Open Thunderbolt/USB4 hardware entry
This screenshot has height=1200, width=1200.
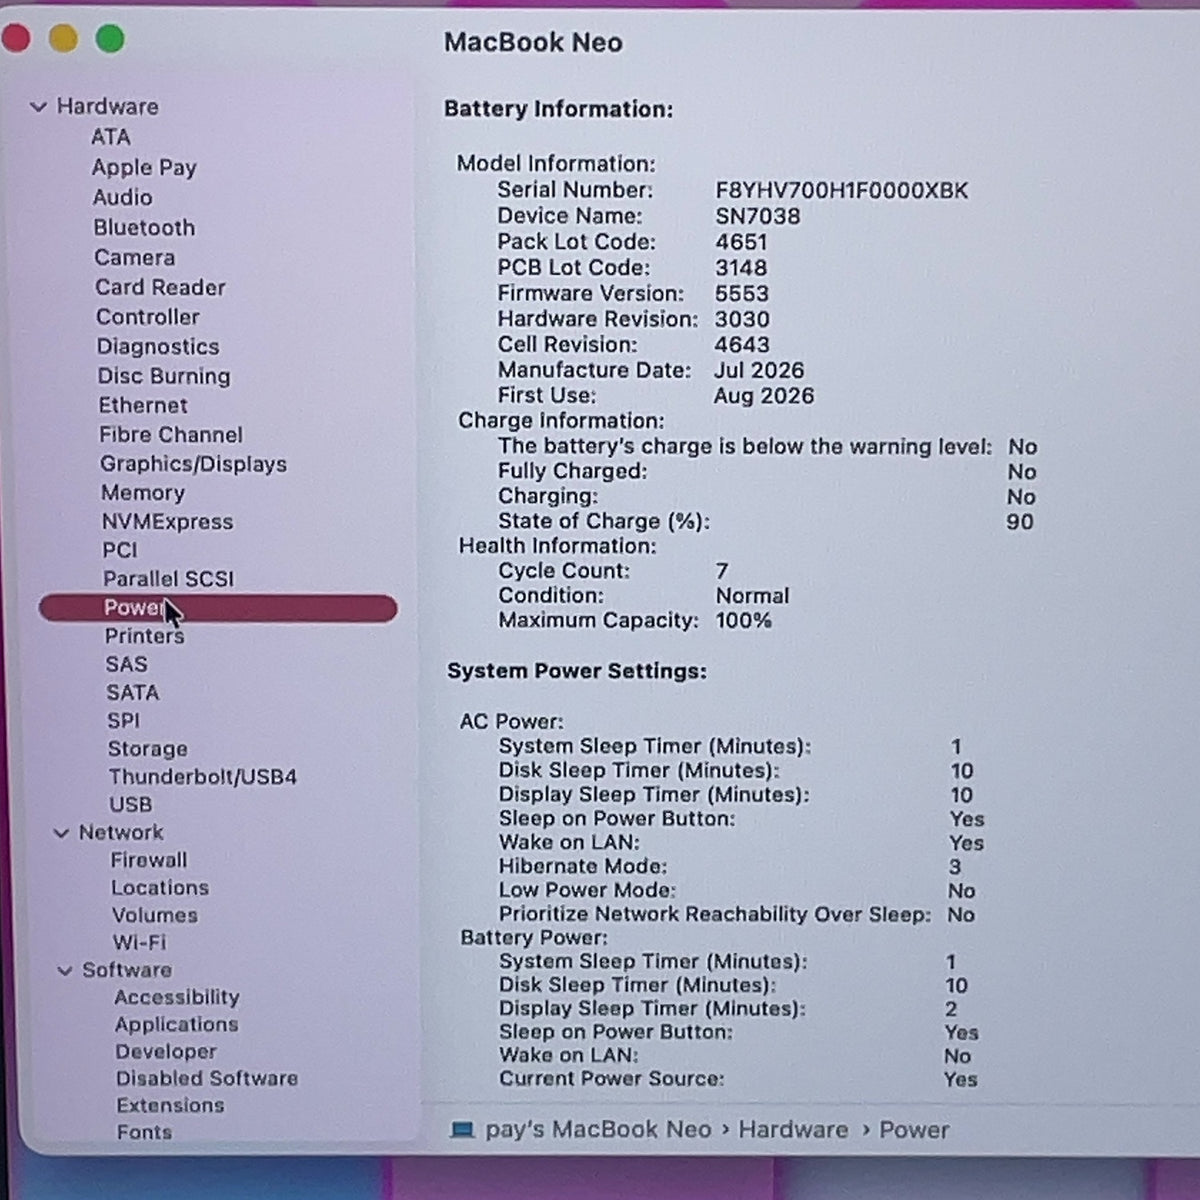coord(203,777)
